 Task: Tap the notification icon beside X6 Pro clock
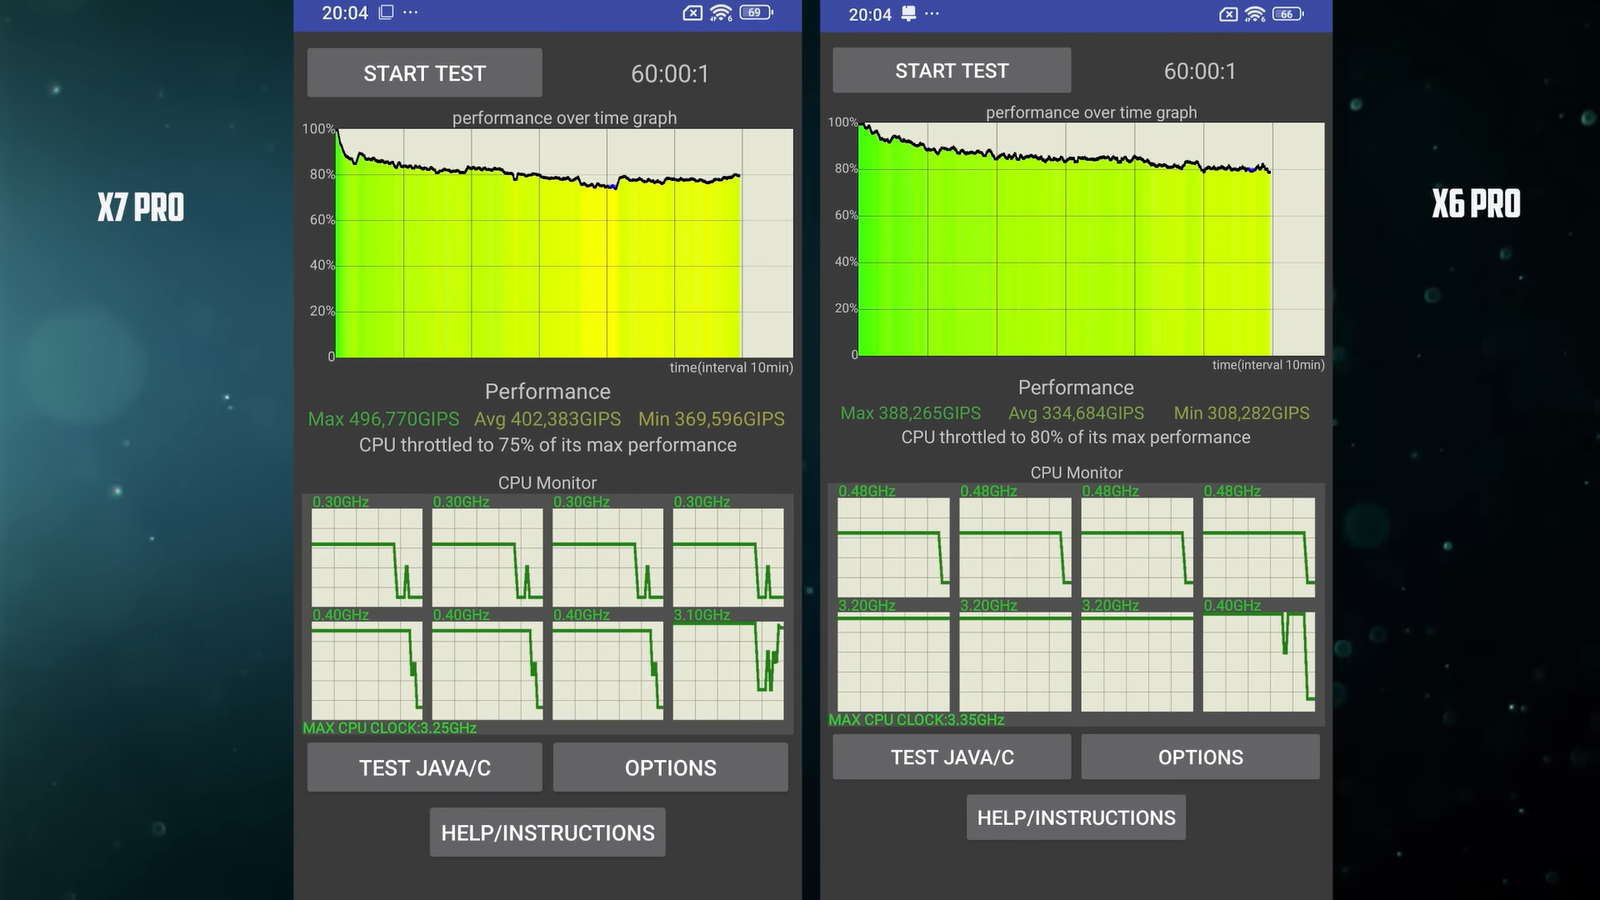pos(908,14)
